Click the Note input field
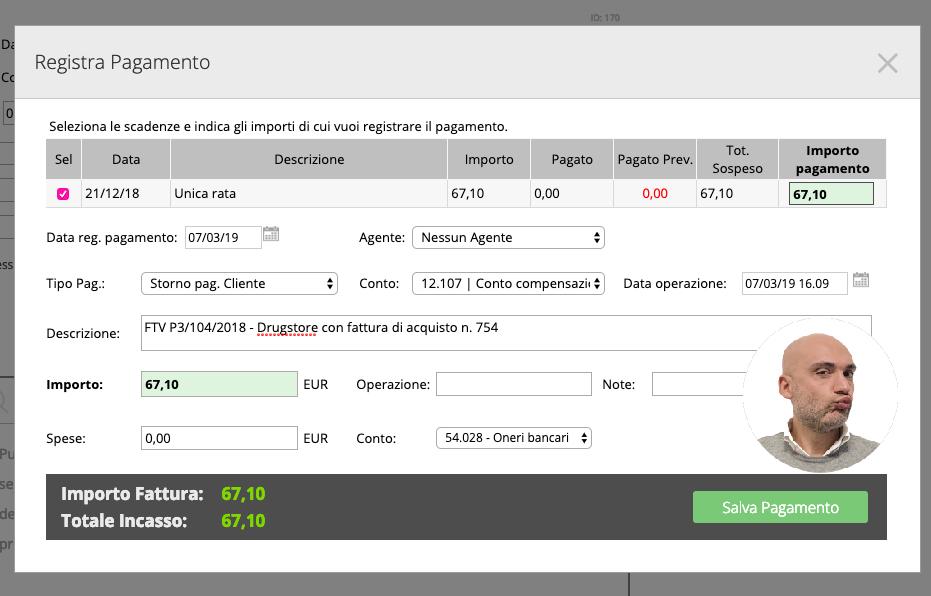 click(x=698, y=384)
